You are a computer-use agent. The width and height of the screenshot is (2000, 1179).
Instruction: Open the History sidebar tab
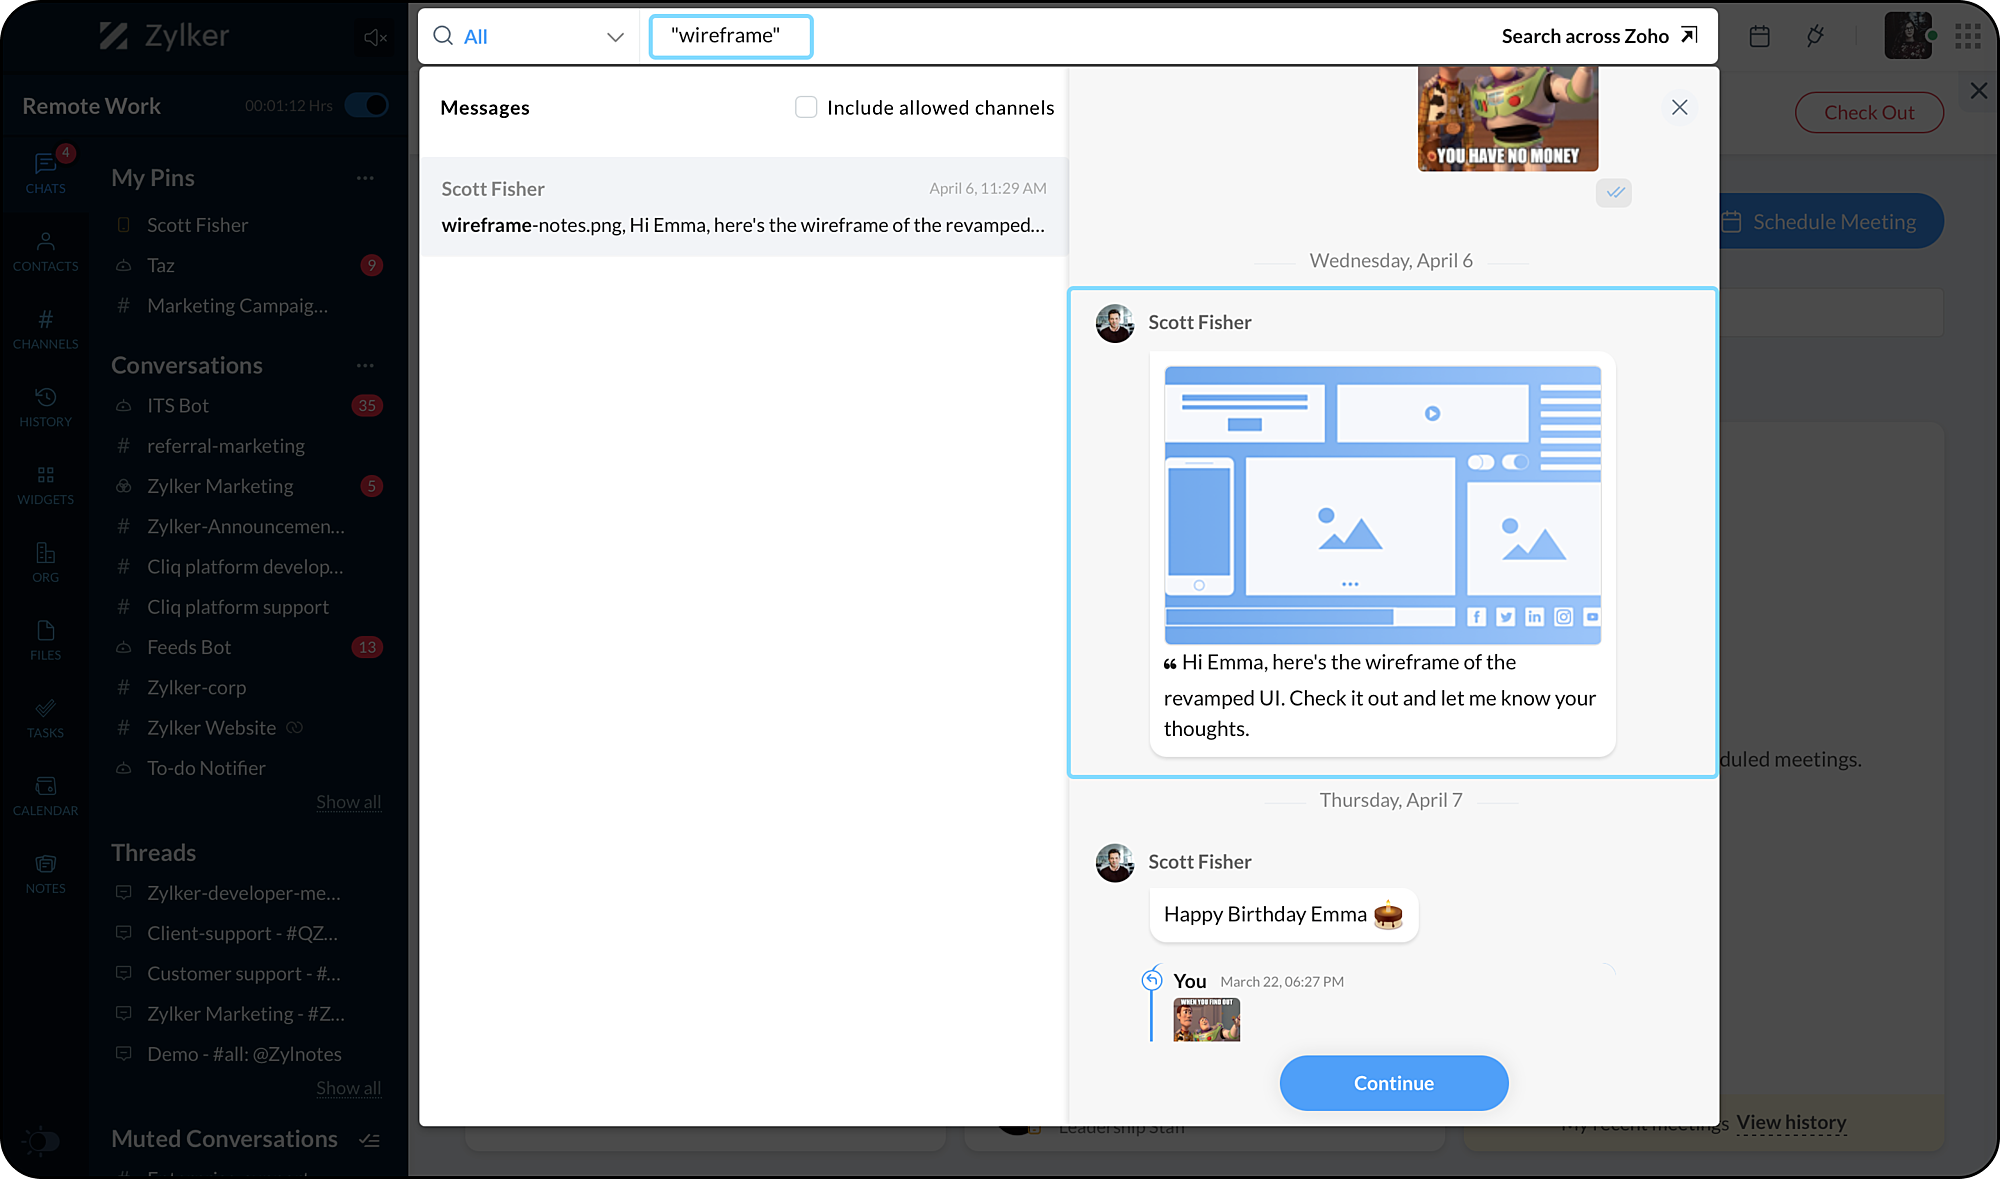tap(45, 406)
